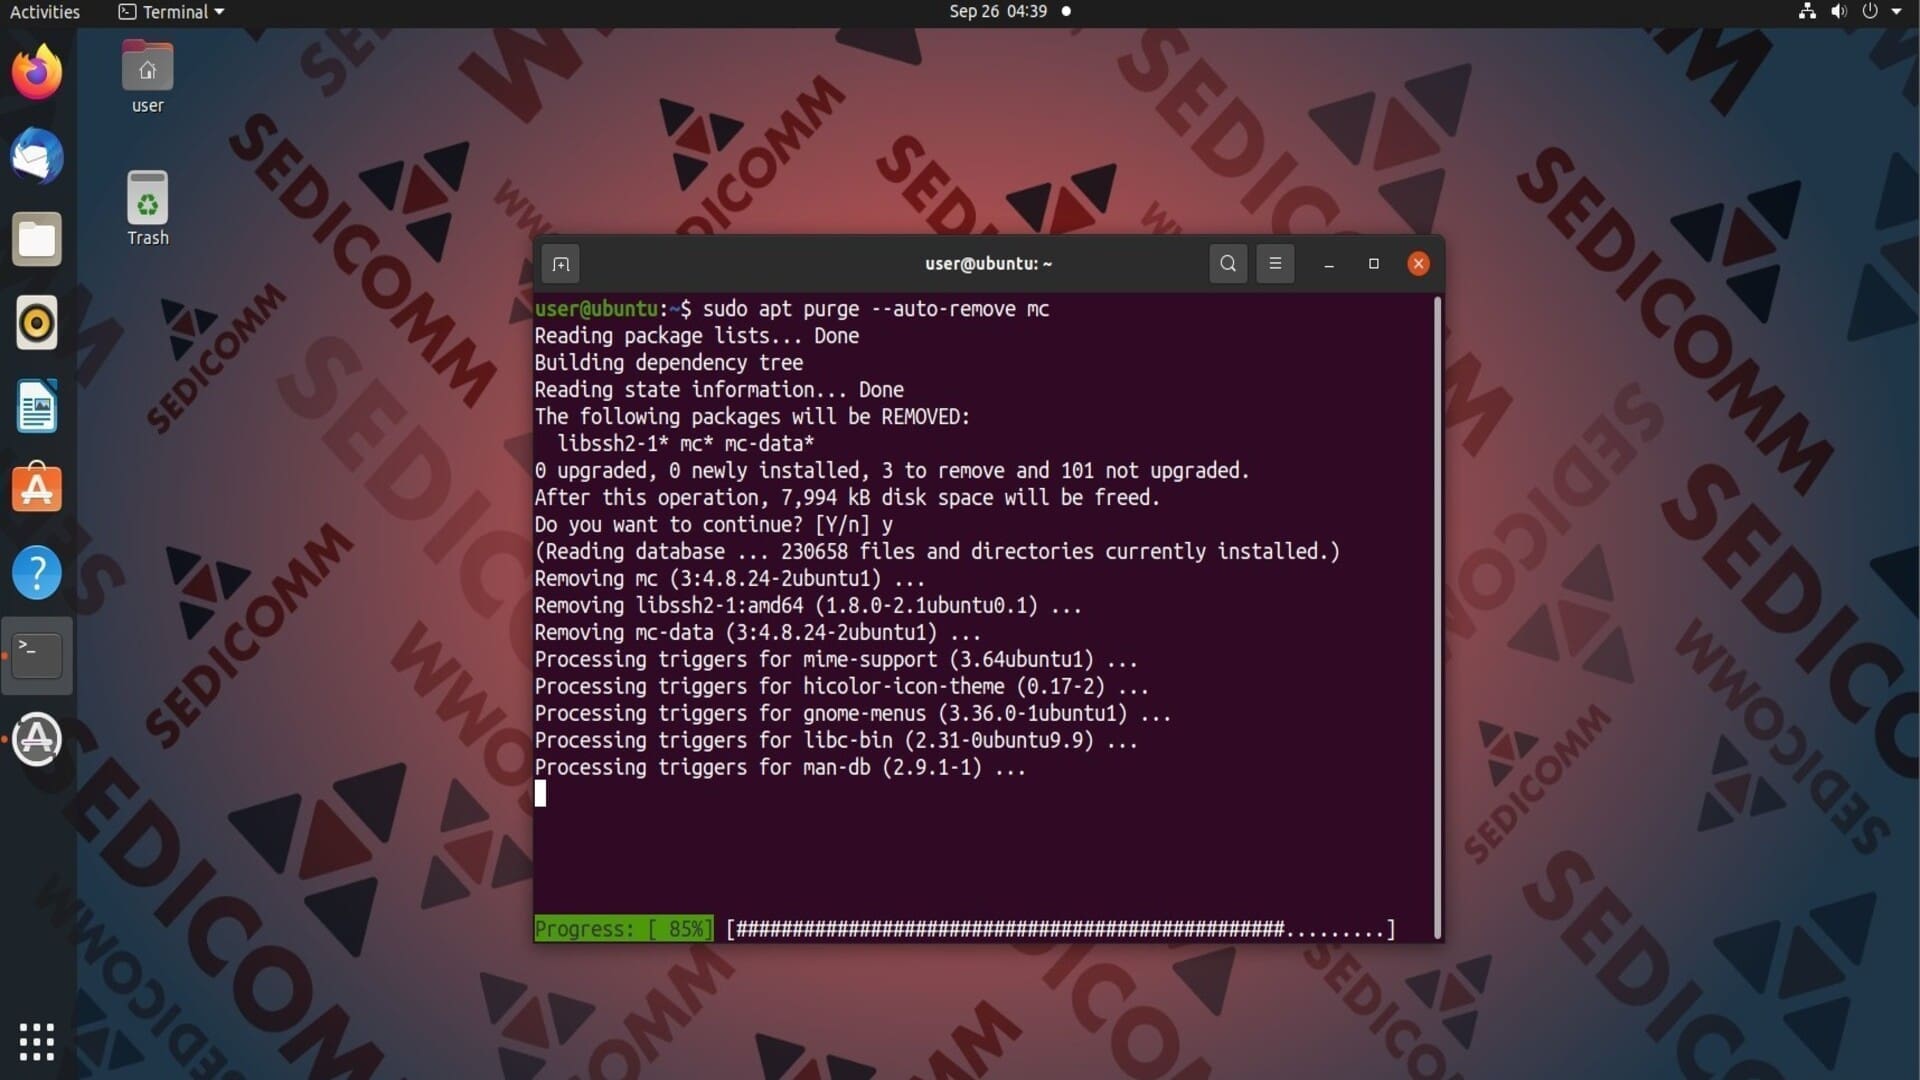Click the line 'Removing mc-data (3:4.8.24-2ubuntu1)'

757,633
